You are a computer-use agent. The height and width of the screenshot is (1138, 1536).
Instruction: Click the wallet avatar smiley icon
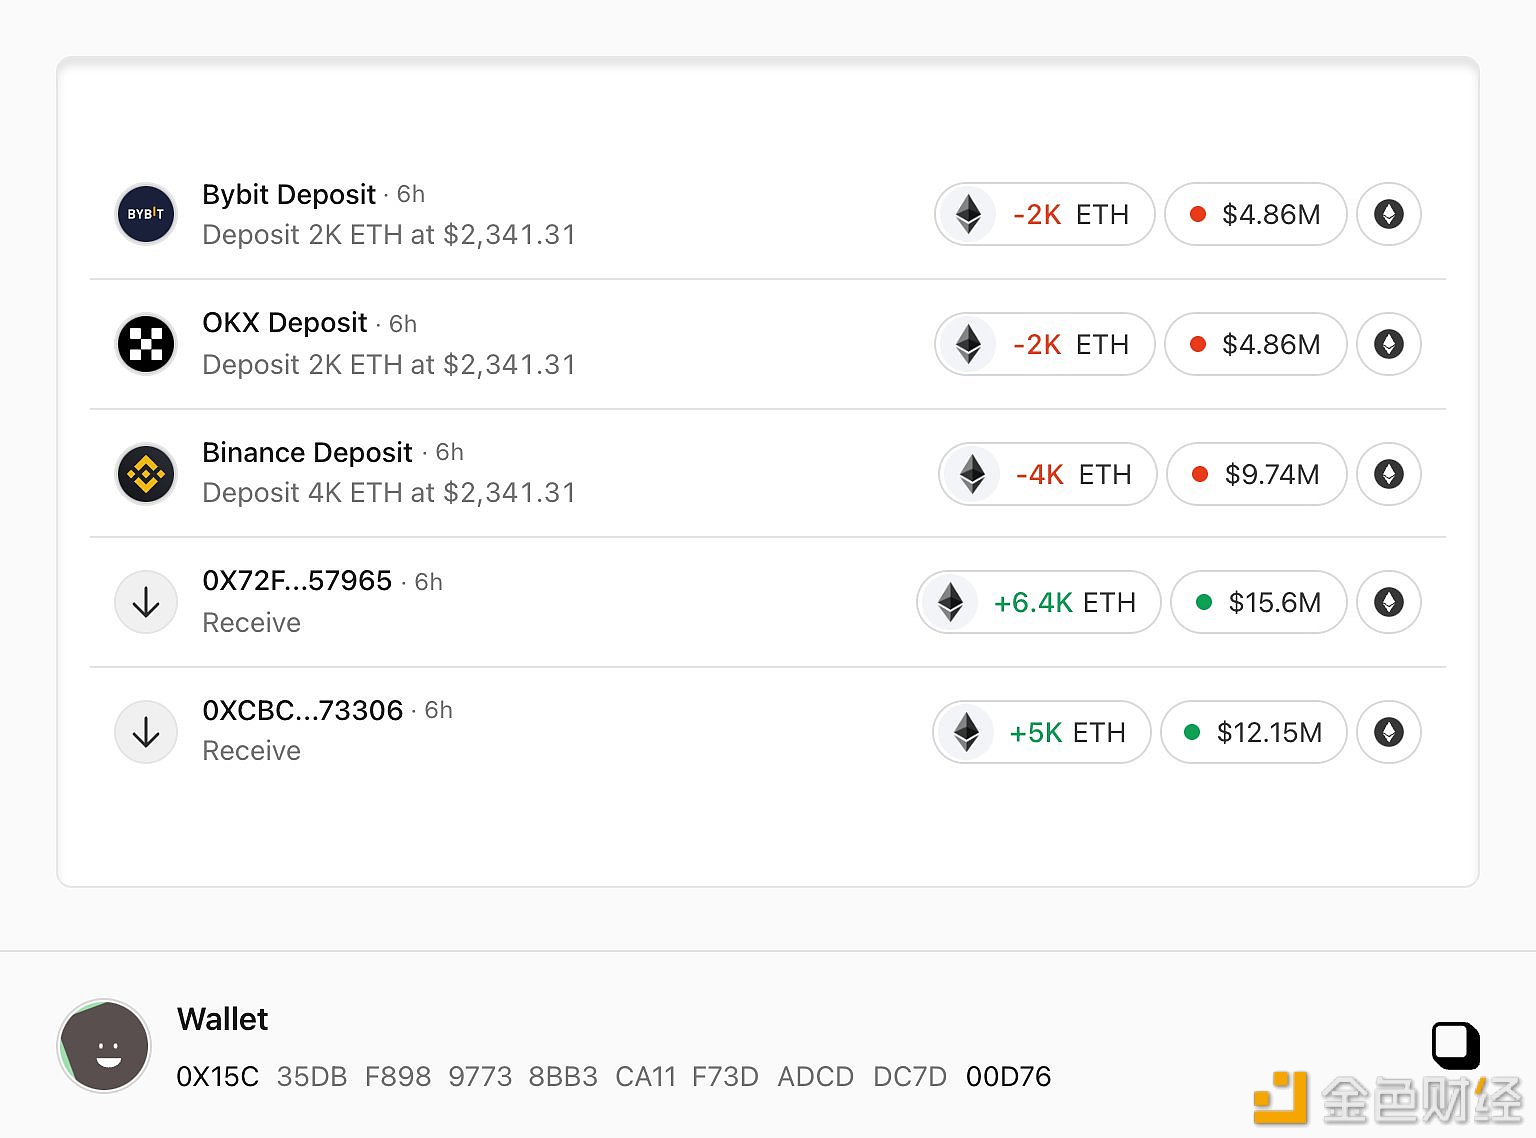pyautogui.click(x=104, y=1045)
